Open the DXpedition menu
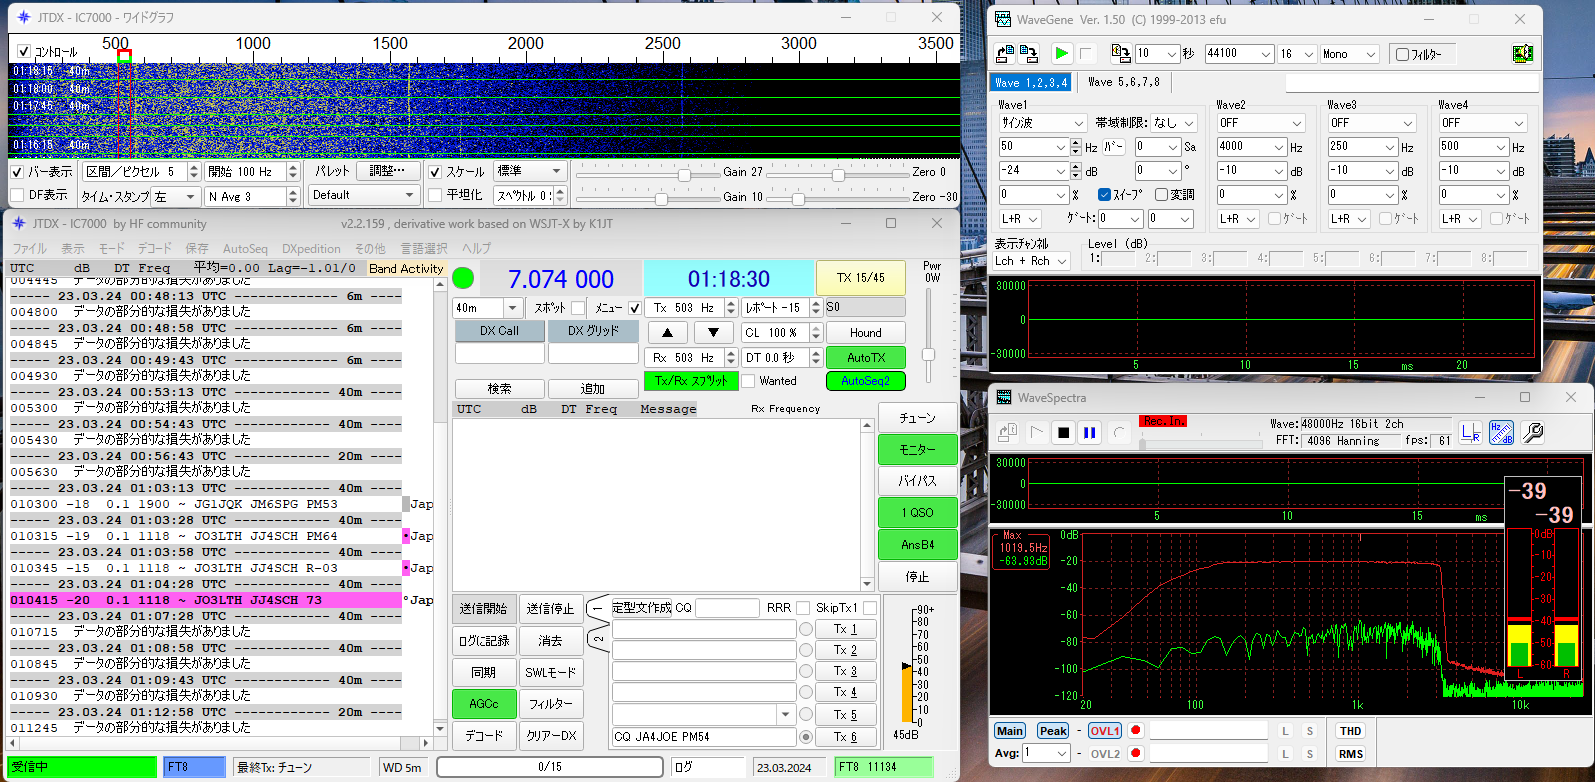The width and height of the screenshot is (1595, 782). click(x=311, y=248)
